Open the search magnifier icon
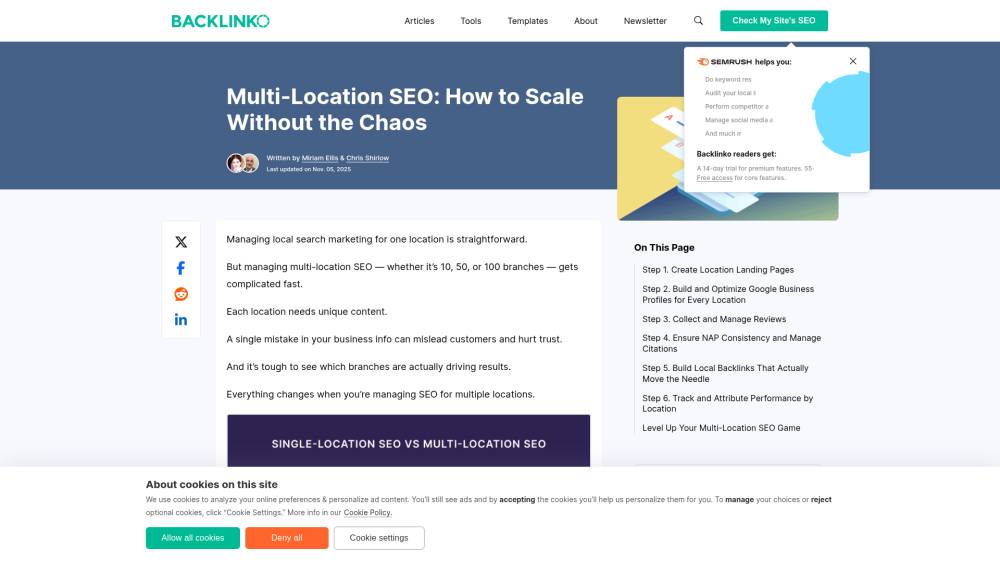Image resolution: width=1000 pixels, height=562 pixels. (698, 20)
